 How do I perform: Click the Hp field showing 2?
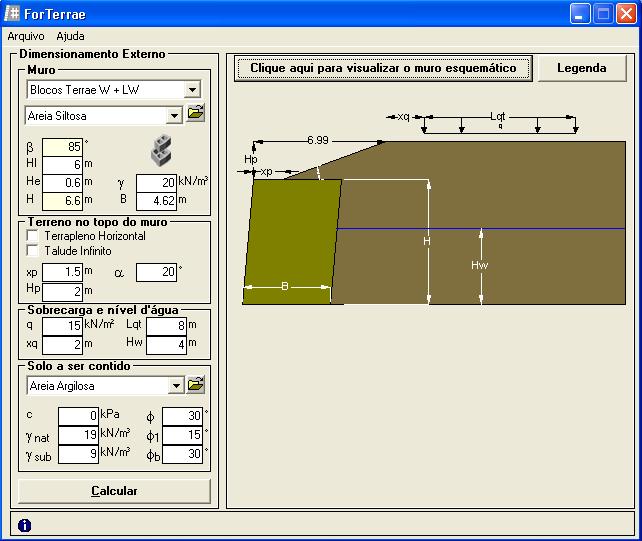[62, 292]
